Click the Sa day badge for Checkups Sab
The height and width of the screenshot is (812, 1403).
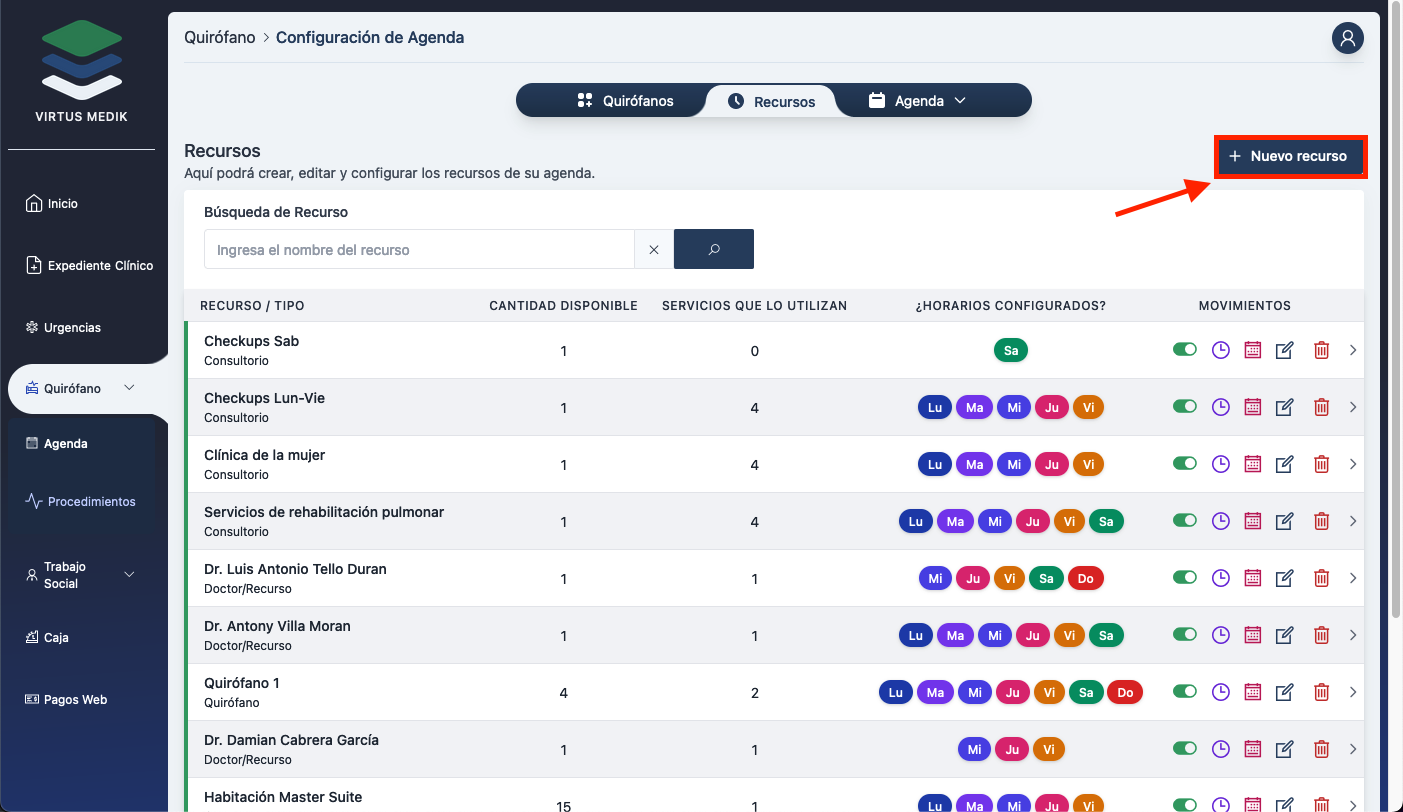[1011, 350]
